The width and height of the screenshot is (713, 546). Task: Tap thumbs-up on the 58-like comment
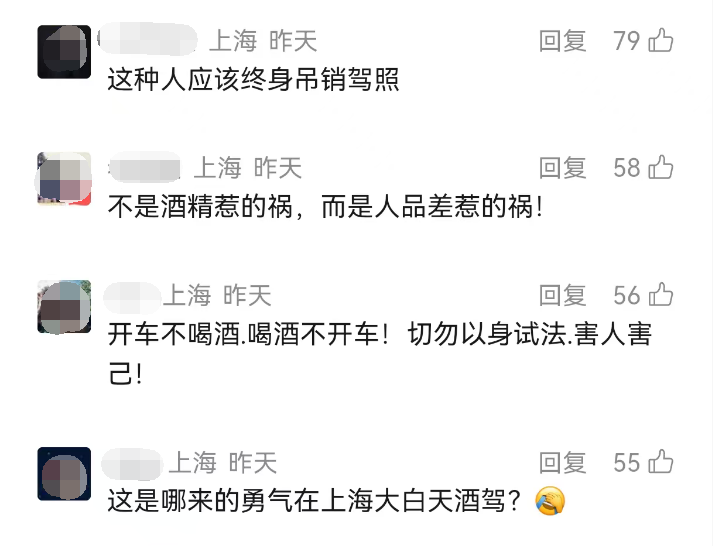660,168
